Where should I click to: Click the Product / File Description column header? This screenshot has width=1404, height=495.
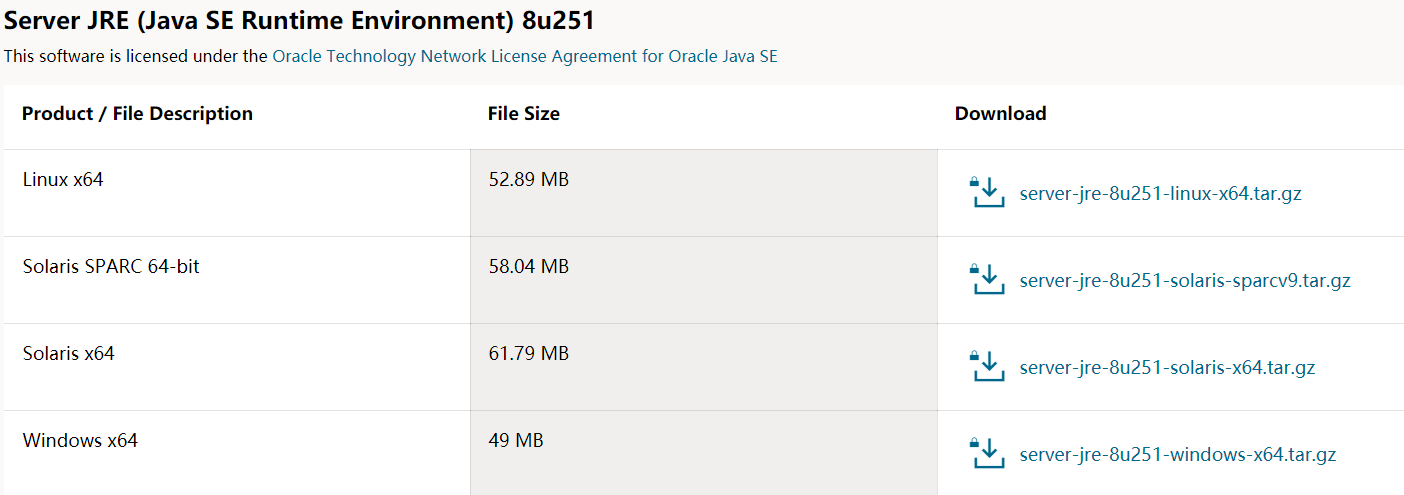[137, 114]
